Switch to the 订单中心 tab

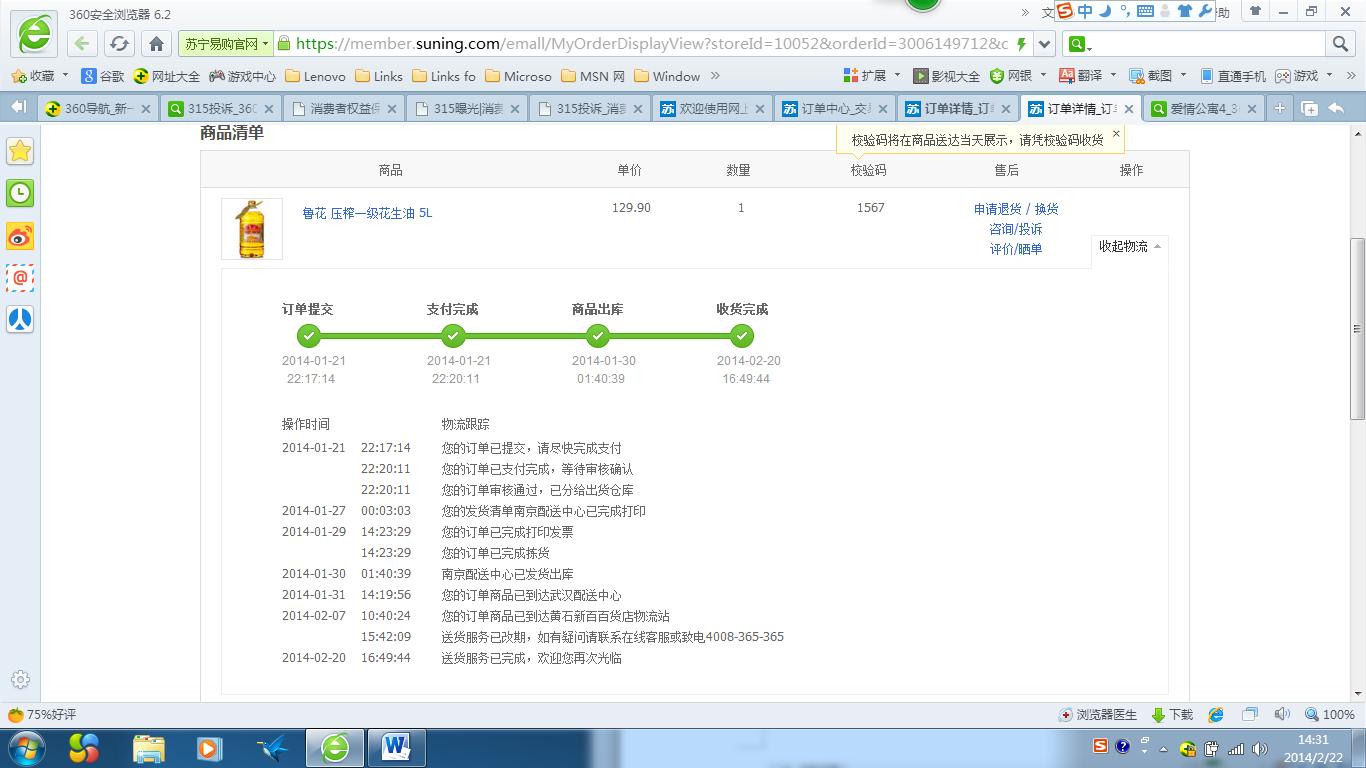[834, 109]
